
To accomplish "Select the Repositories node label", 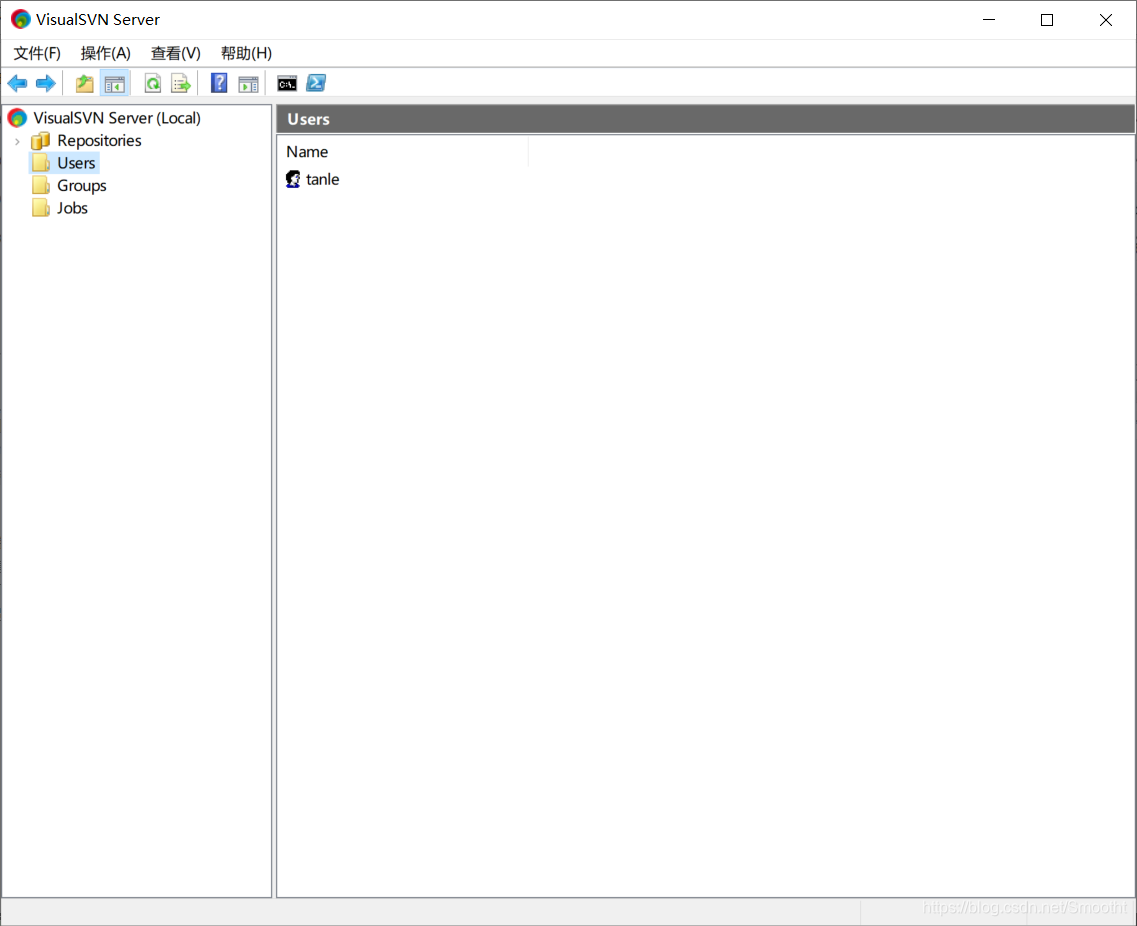I will click(x=99, y=141).
